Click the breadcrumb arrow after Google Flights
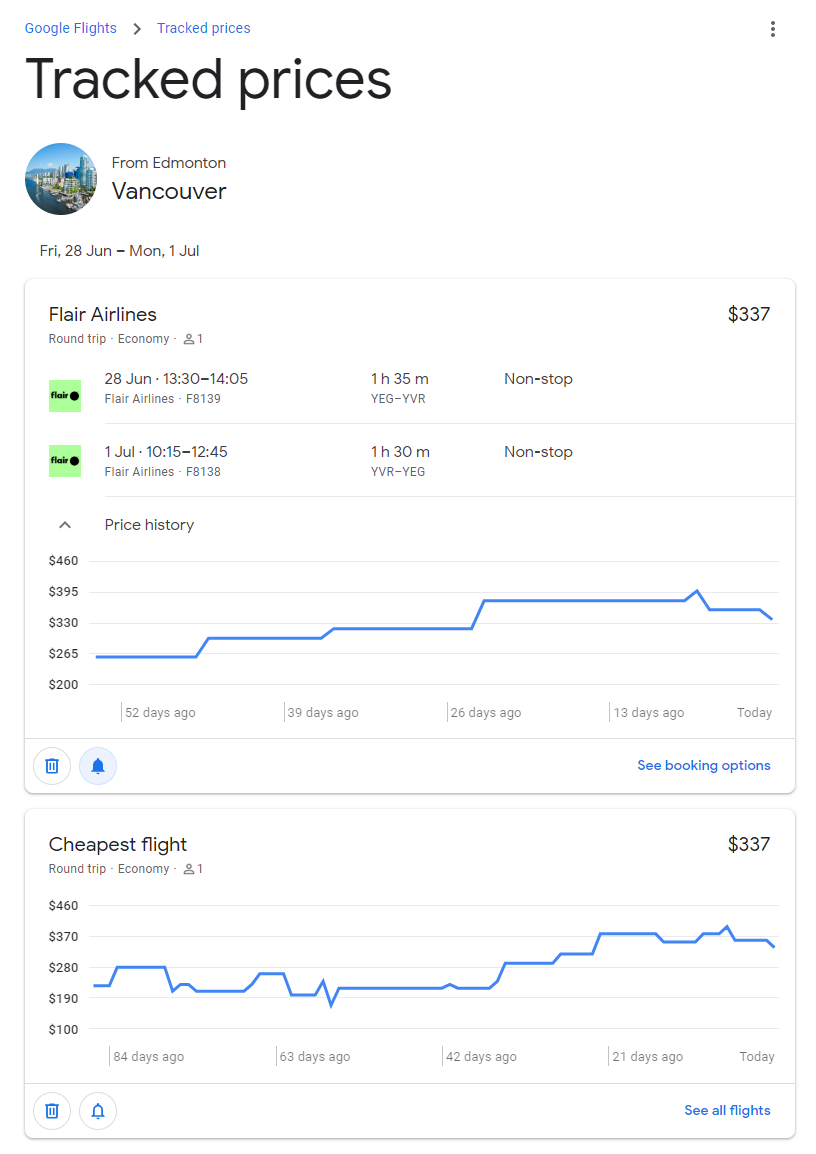 (136, 28)
